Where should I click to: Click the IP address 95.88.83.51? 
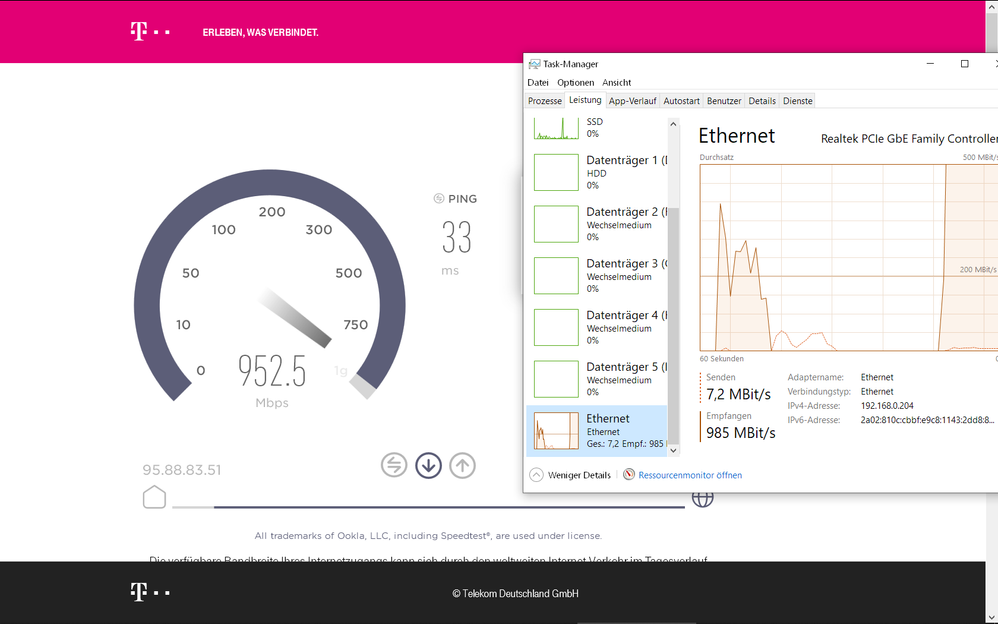181,470
